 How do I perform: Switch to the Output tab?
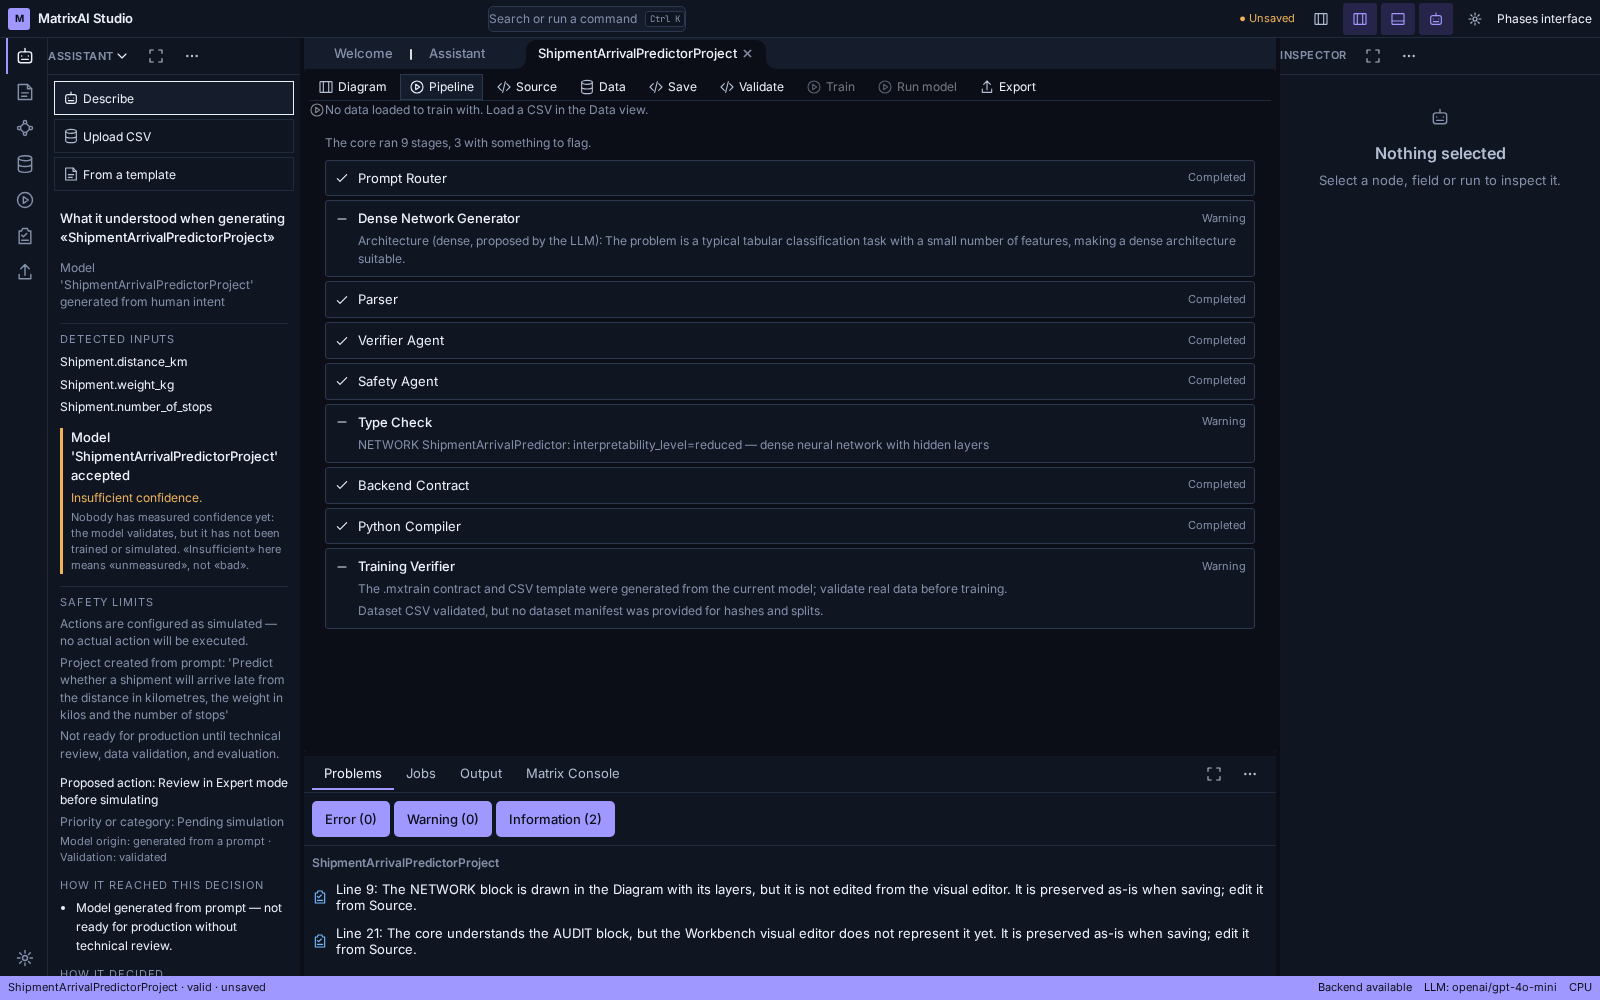click(481, 774)
